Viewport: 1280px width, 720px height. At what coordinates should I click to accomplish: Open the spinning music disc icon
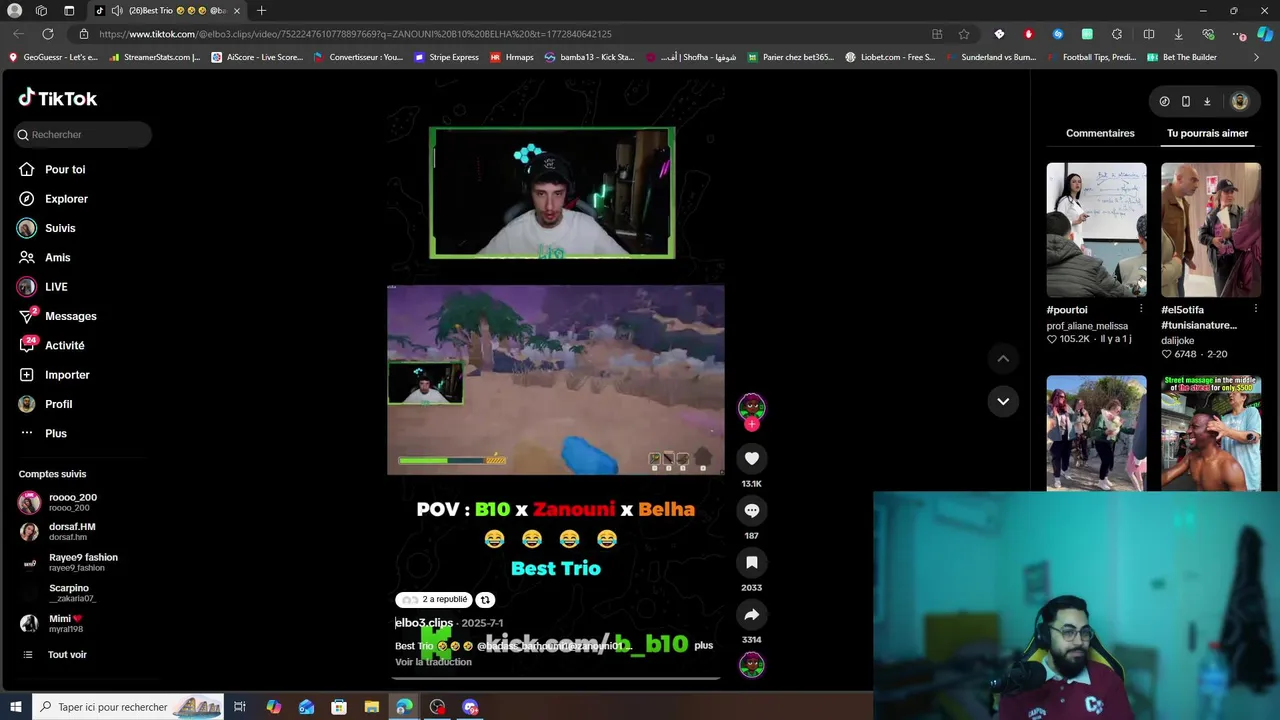click(x=752, y=664)
